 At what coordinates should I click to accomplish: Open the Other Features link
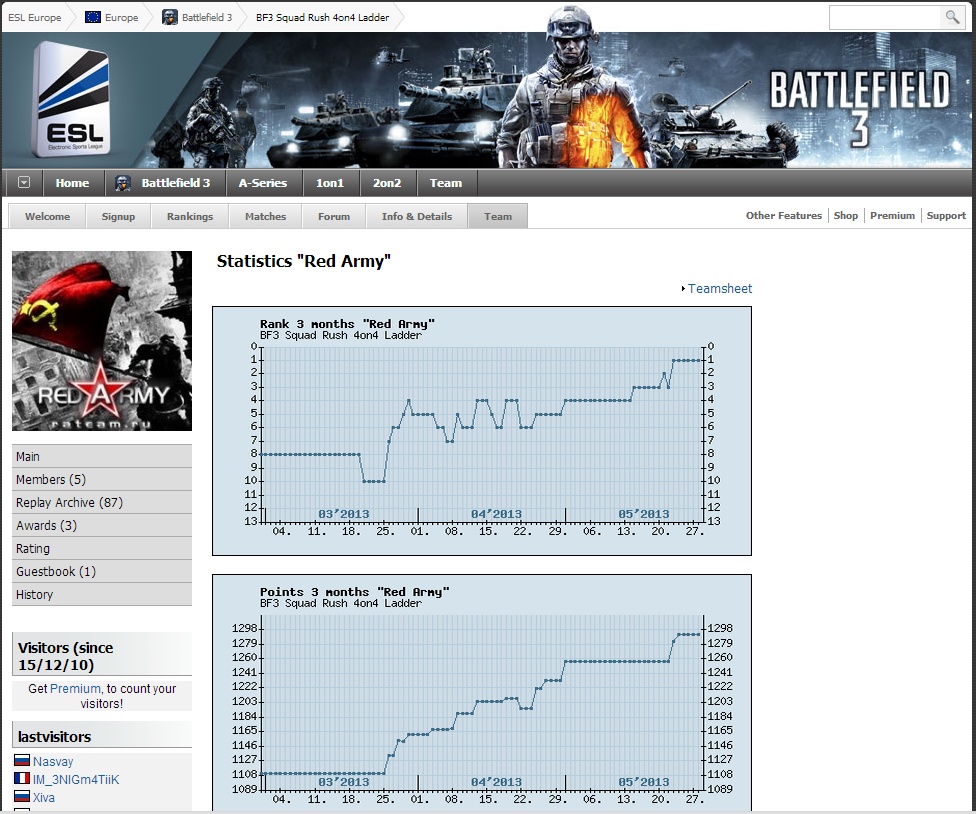(x=784, y=215)
